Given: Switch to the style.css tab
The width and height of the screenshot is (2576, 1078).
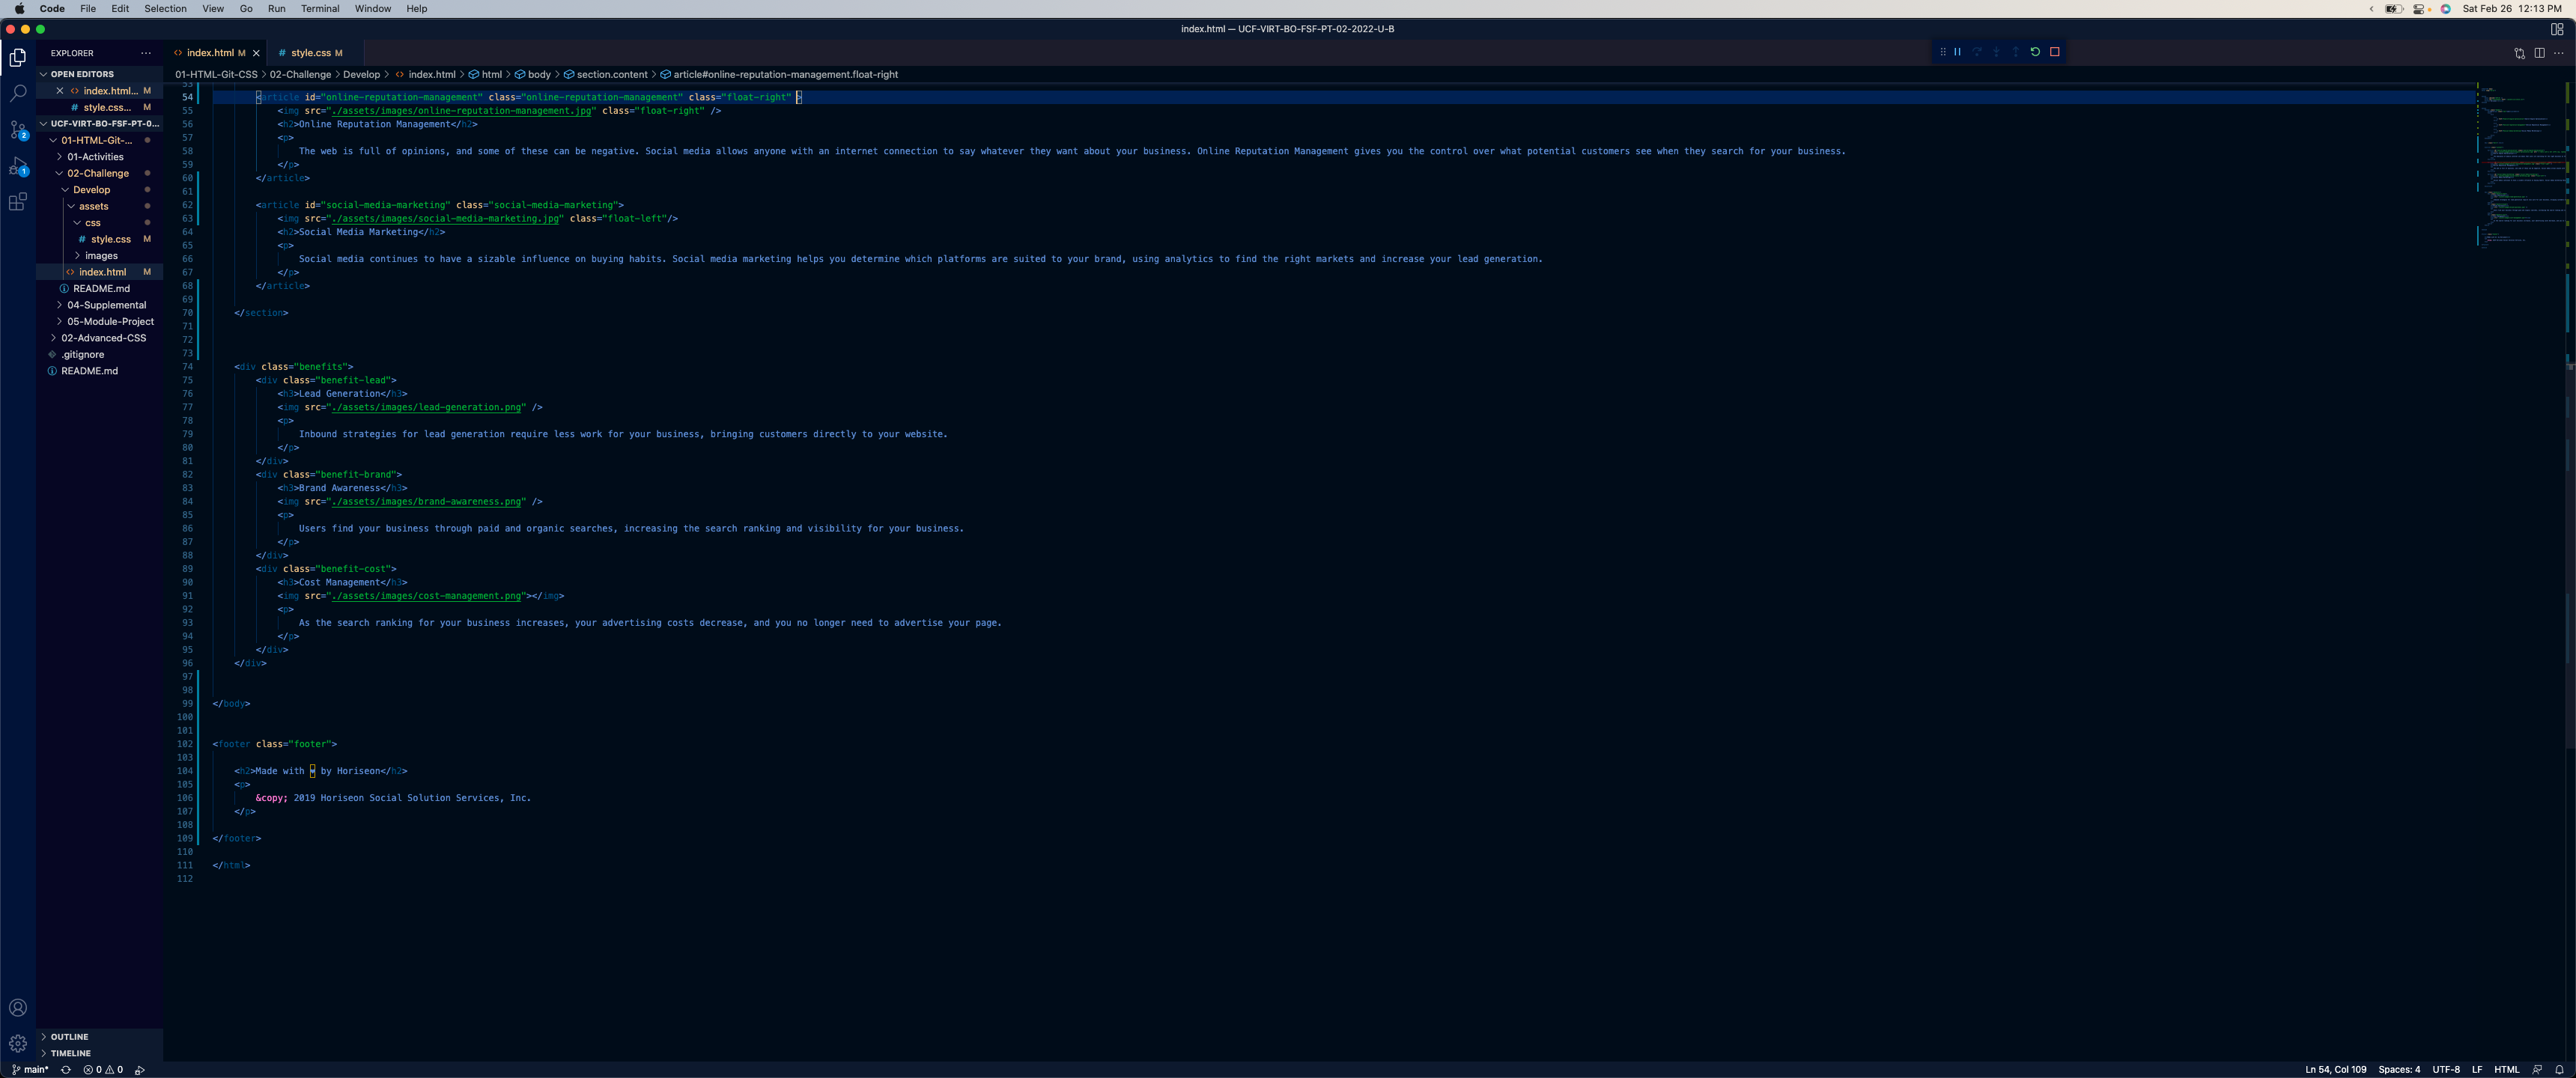Looking at the screenshot, I should 310,53.
